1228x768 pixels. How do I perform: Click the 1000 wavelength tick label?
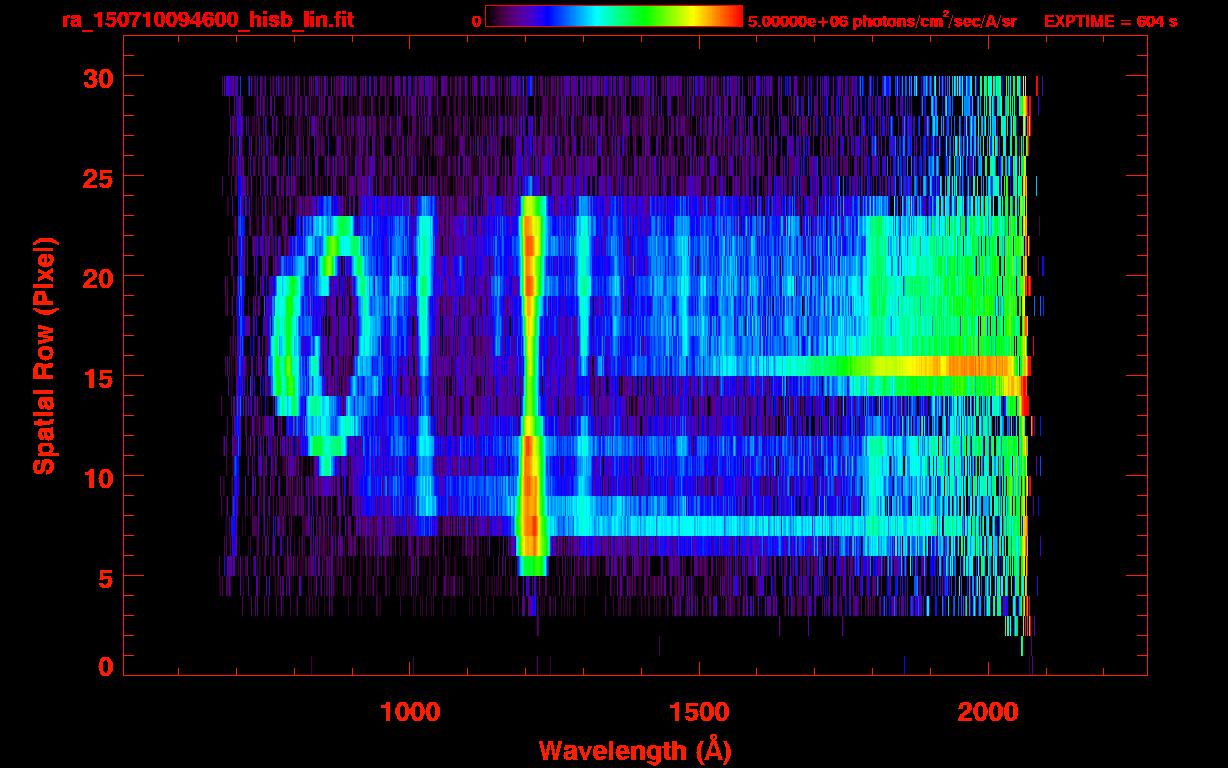tap(410, 712)
